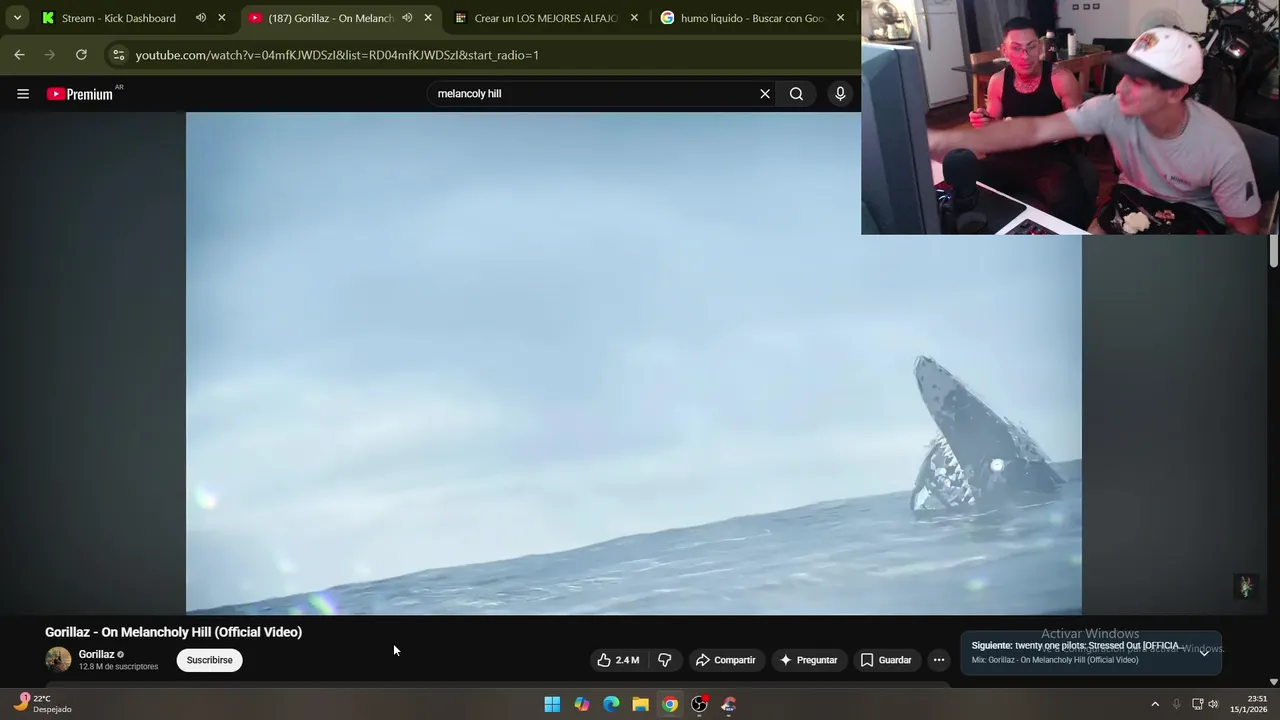Open more actions three-dot menu

(938, 660)
